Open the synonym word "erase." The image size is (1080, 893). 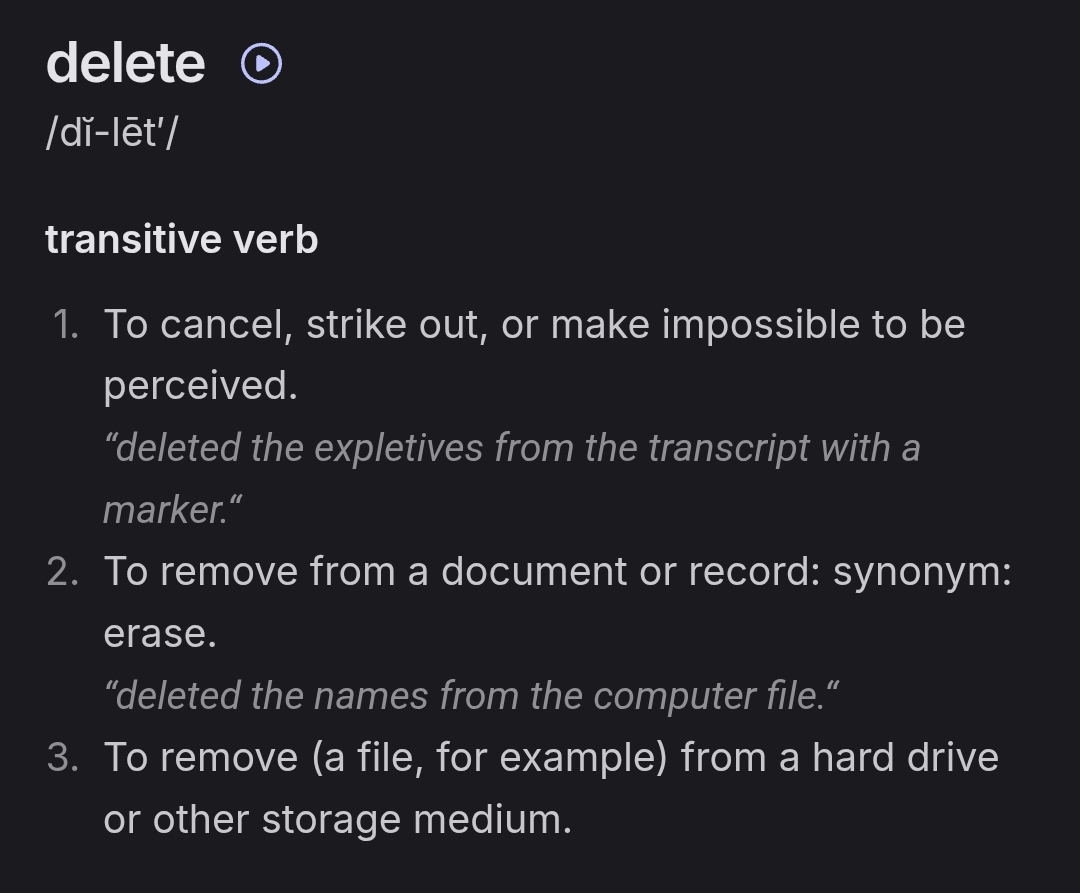coord(160,634)
